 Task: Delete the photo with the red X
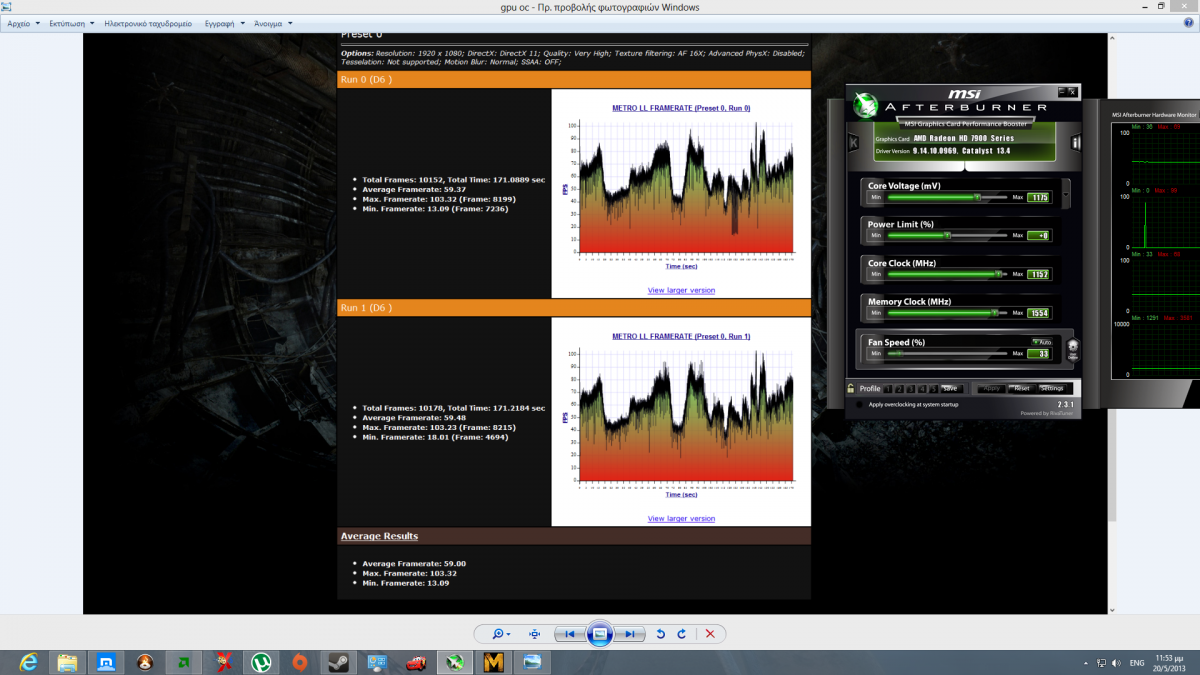[710, 634]
